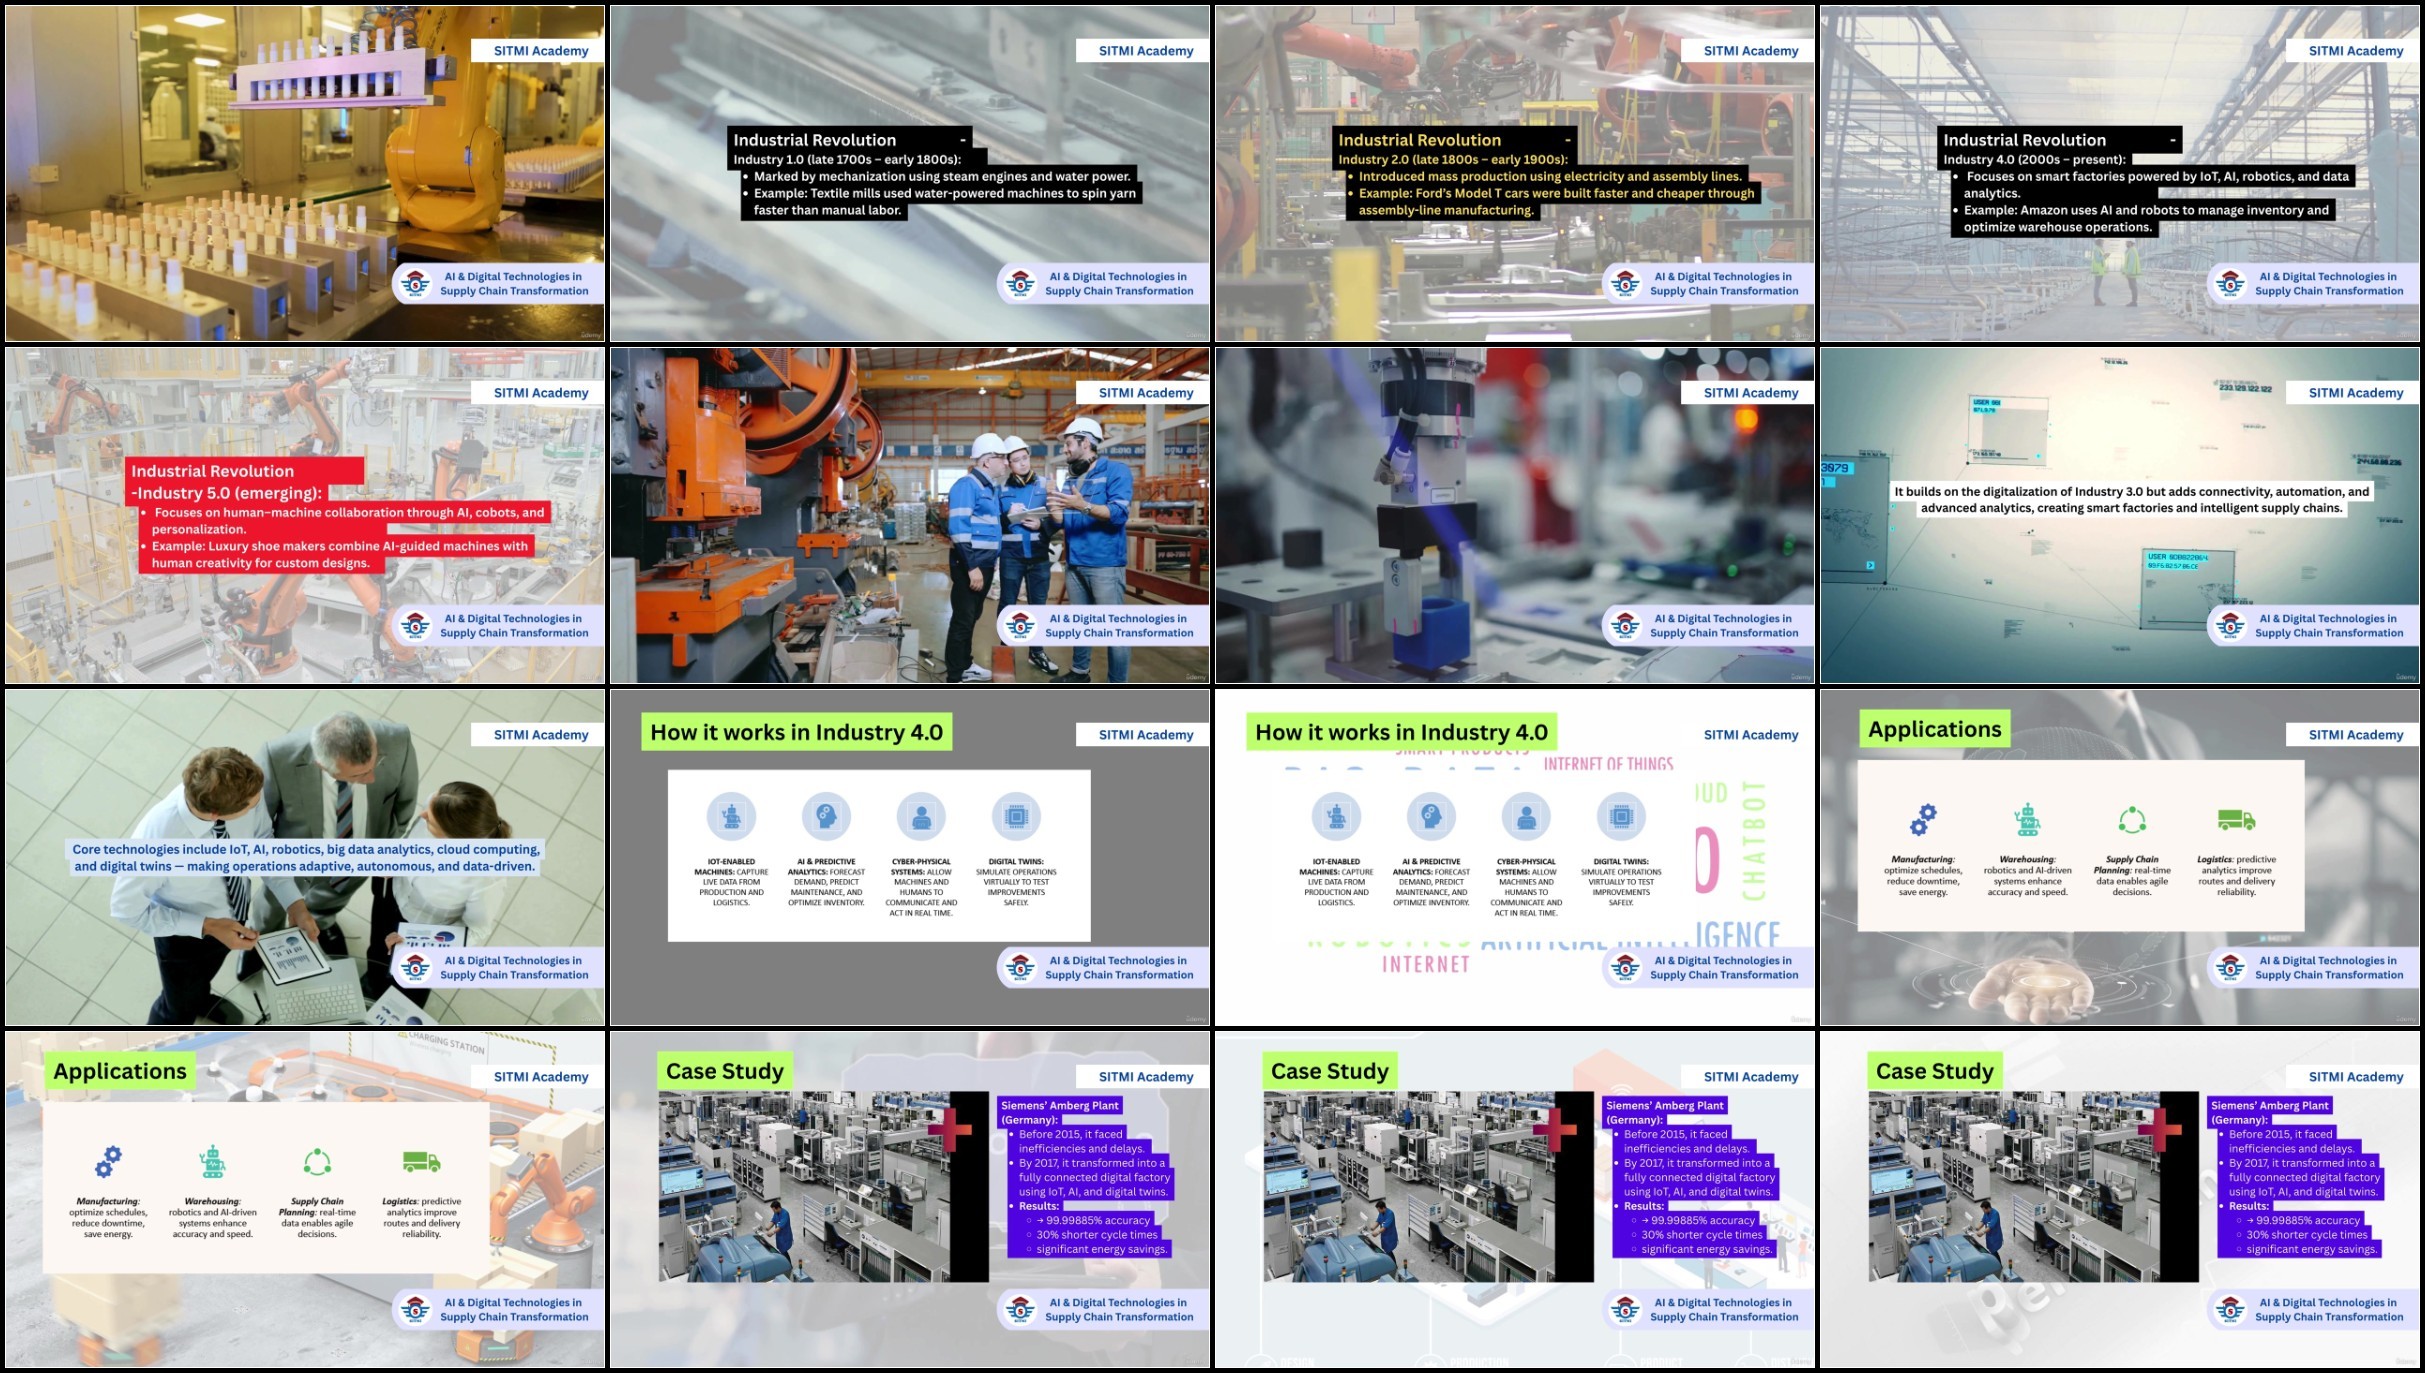Click 'How it works' title on word-cloud slide
This screenshot has width=2425, height=1373.
[x=1401, y=732]
